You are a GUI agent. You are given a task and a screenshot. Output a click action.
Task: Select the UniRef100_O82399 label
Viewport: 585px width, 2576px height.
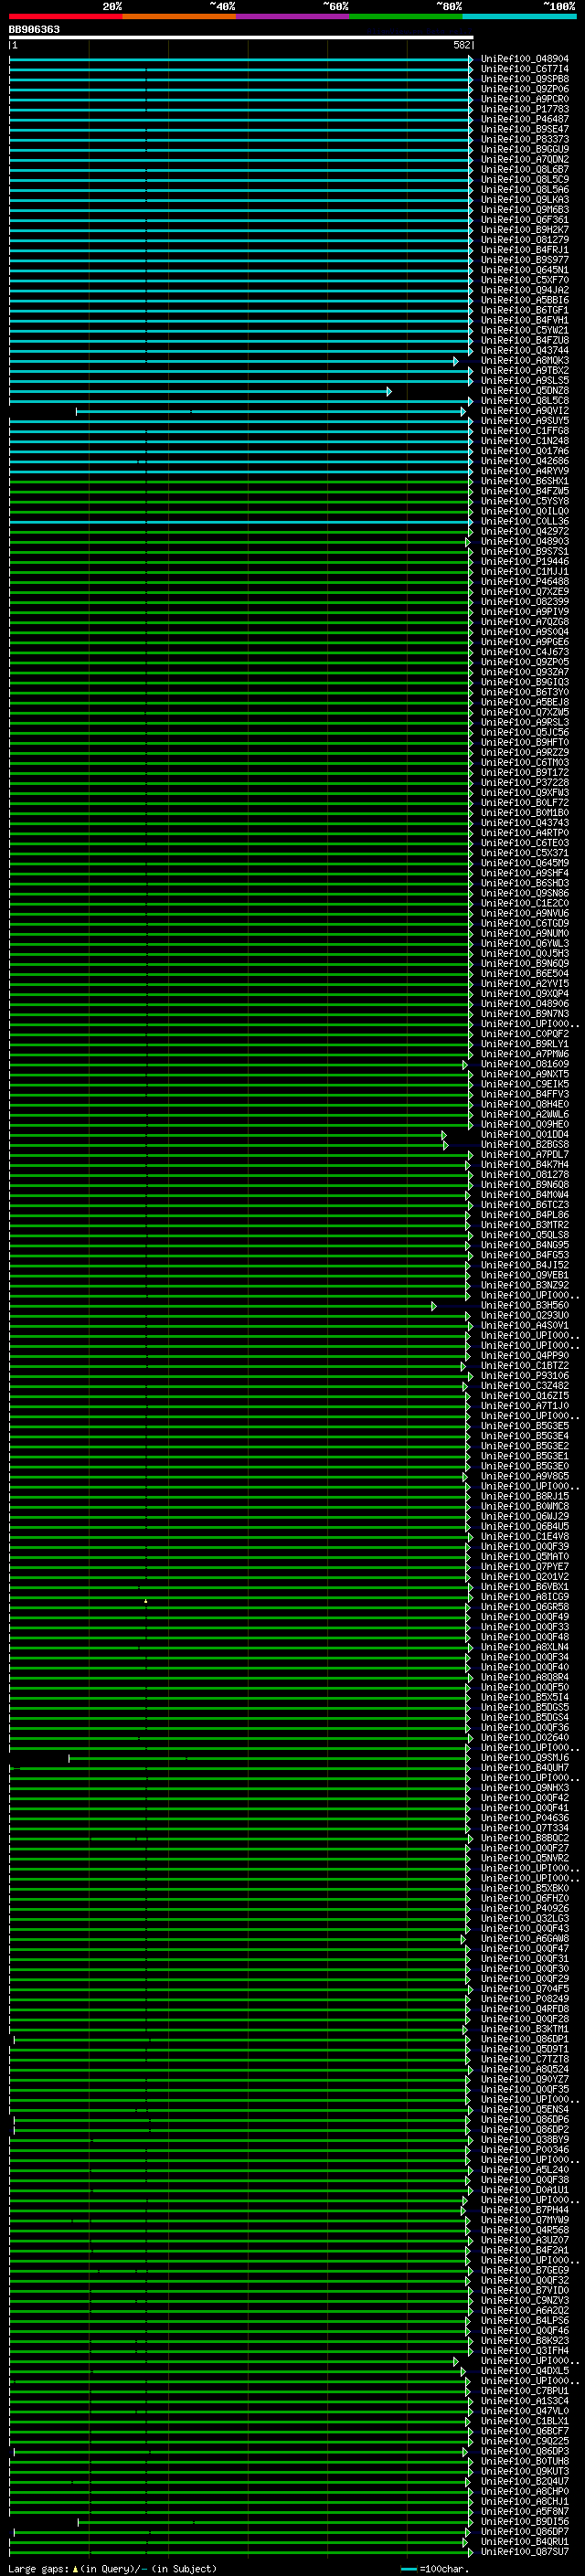click(525, 602)
